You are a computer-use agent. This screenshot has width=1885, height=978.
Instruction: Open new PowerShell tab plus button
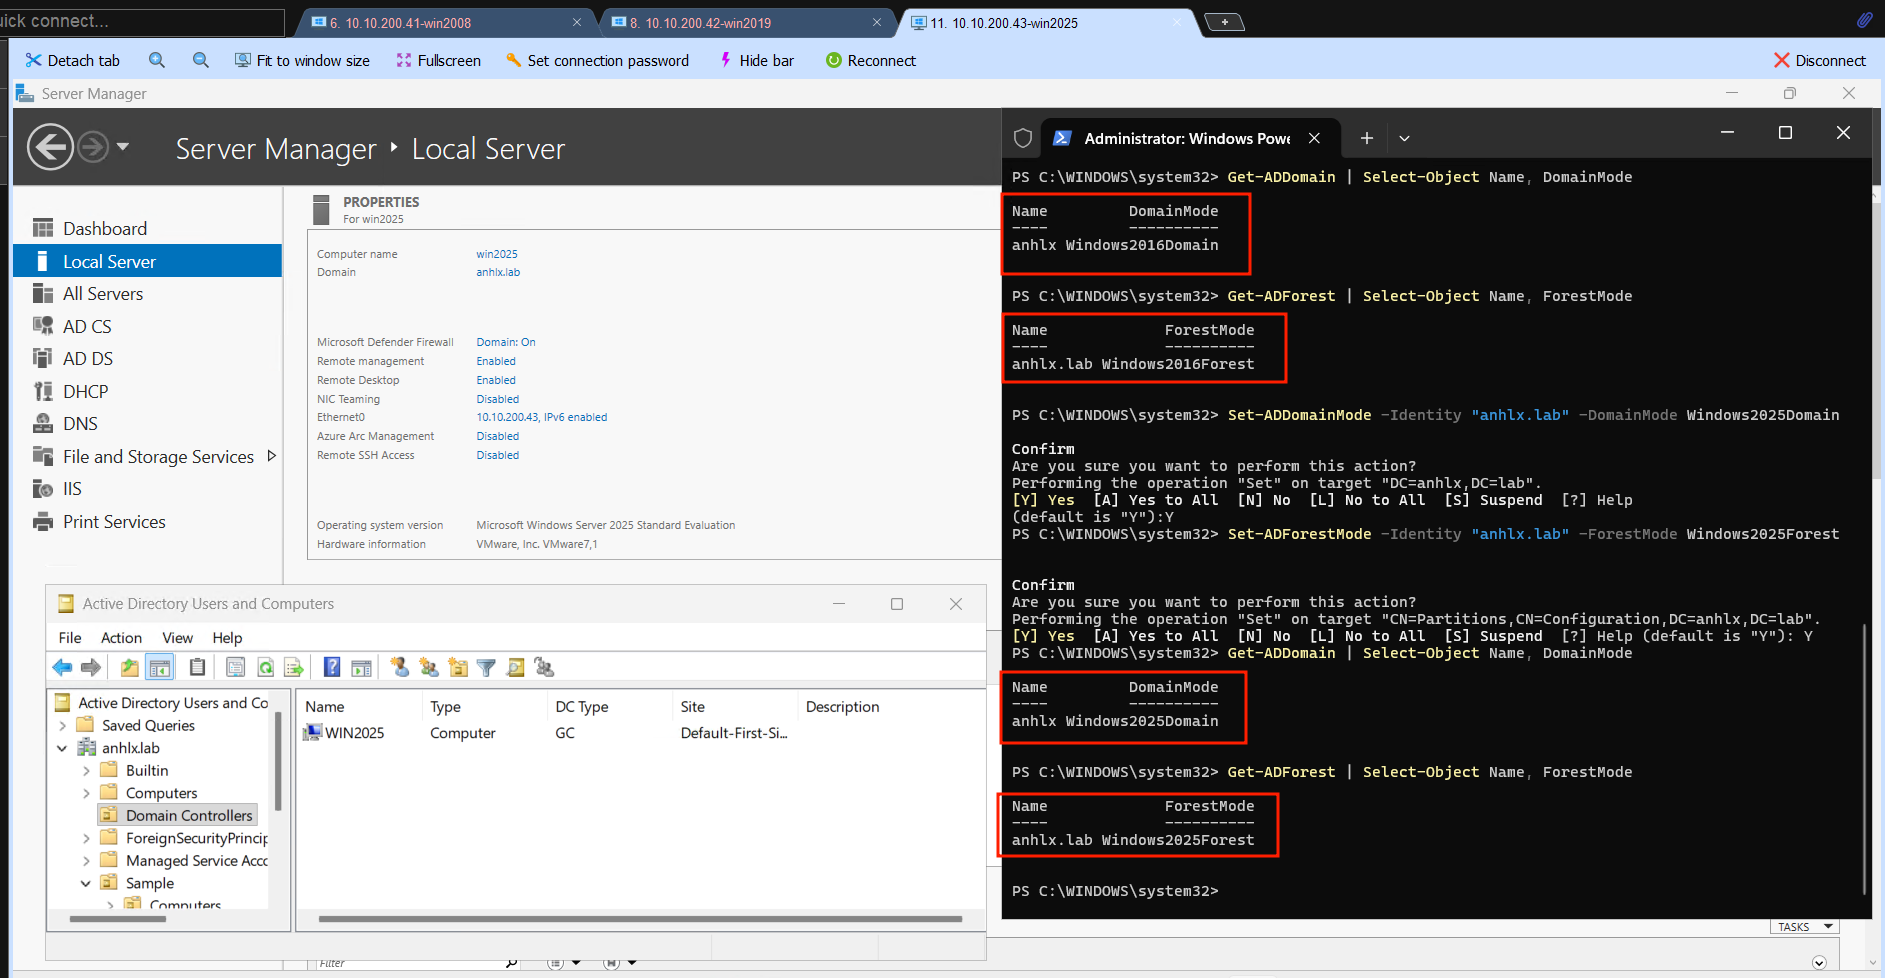[x=1367, y=138]
